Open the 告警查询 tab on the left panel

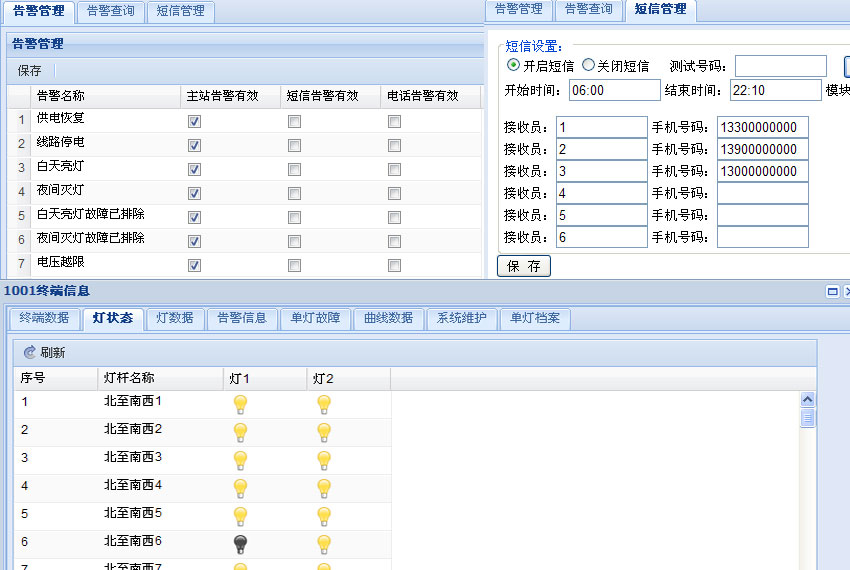click(110, 12)
